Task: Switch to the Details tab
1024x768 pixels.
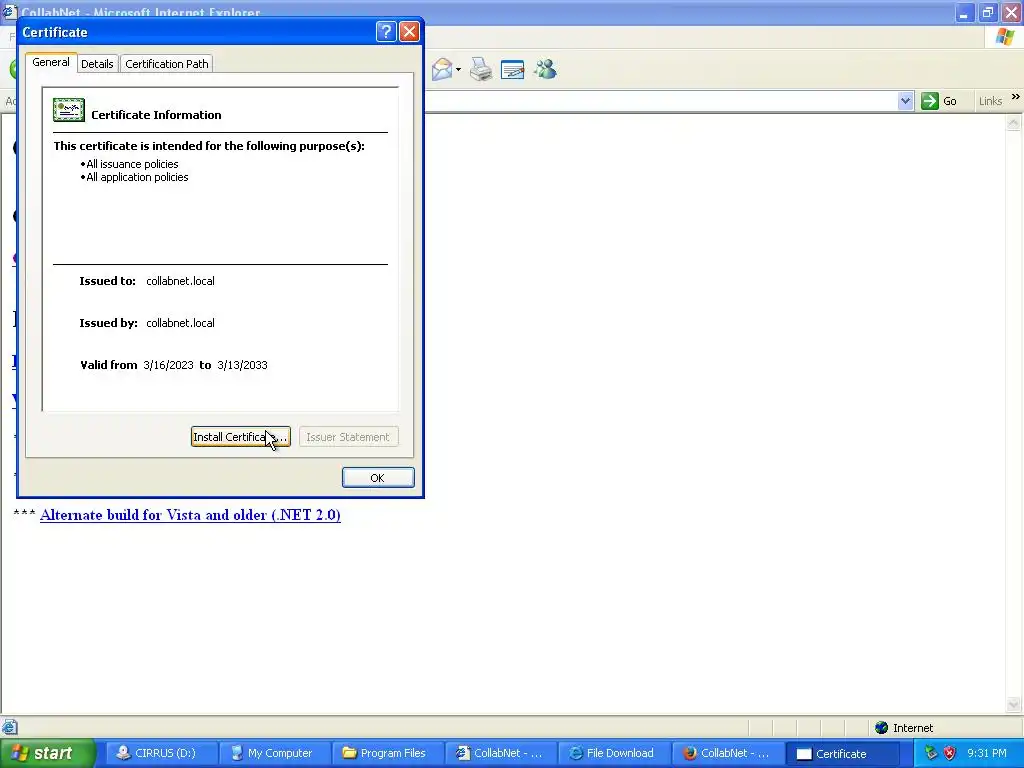Action: click(x=97, y=64)
